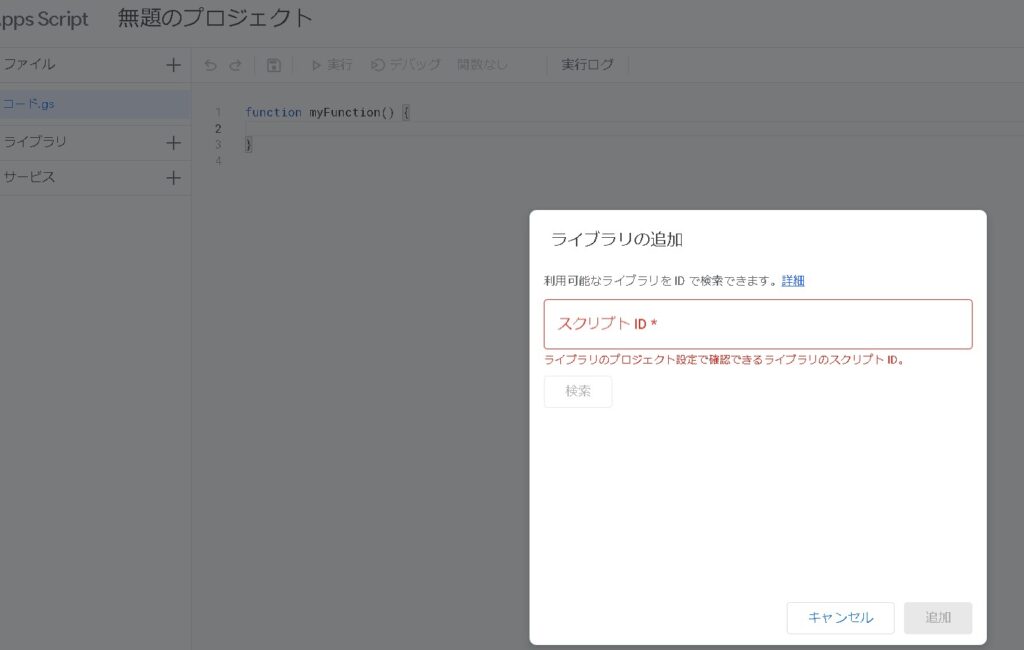Undo the last edit

point(210,65)
